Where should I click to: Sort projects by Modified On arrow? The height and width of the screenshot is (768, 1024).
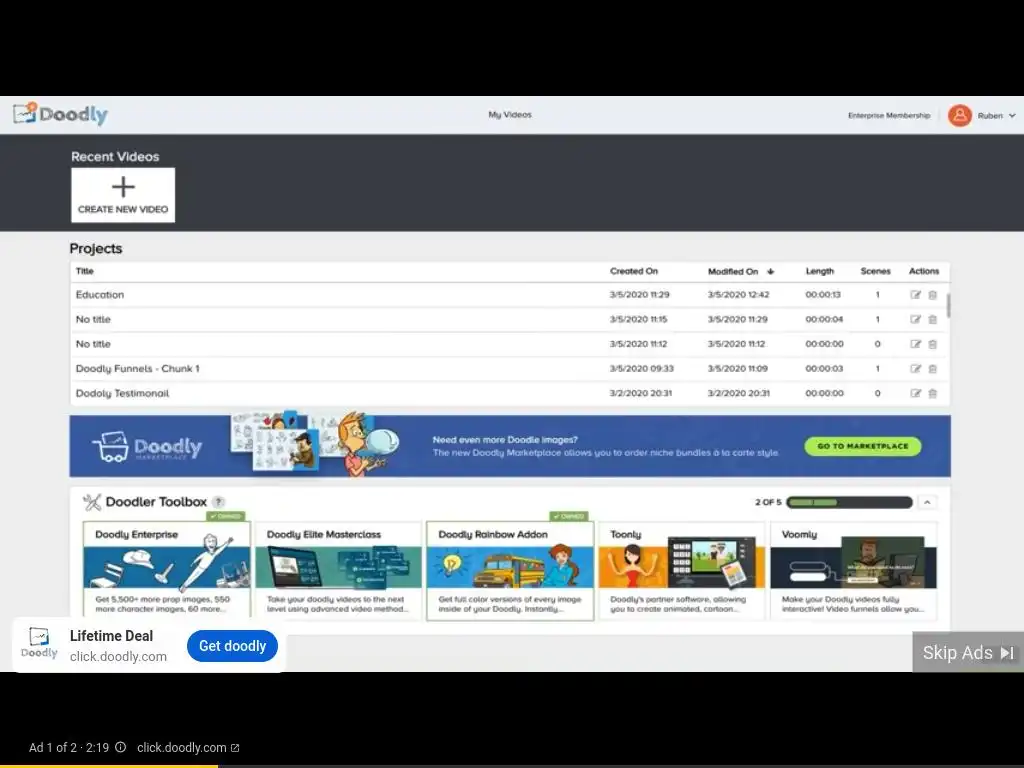771,272
